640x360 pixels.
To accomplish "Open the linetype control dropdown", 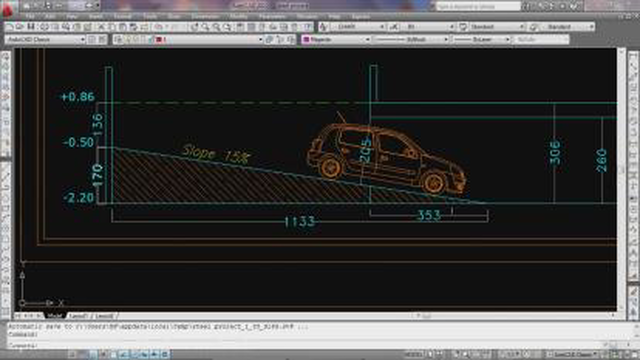I will [x=411, y=40].
